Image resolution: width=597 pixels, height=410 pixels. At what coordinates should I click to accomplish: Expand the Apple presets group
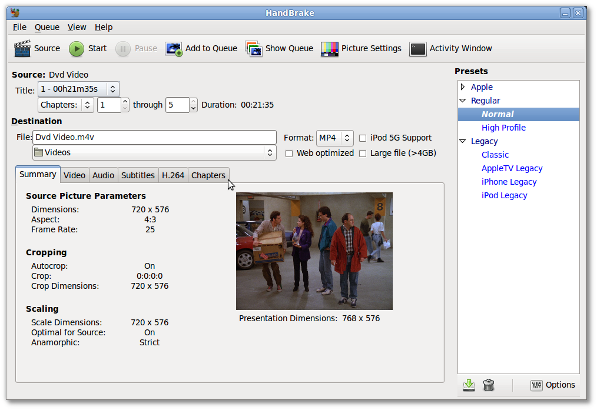463,87
